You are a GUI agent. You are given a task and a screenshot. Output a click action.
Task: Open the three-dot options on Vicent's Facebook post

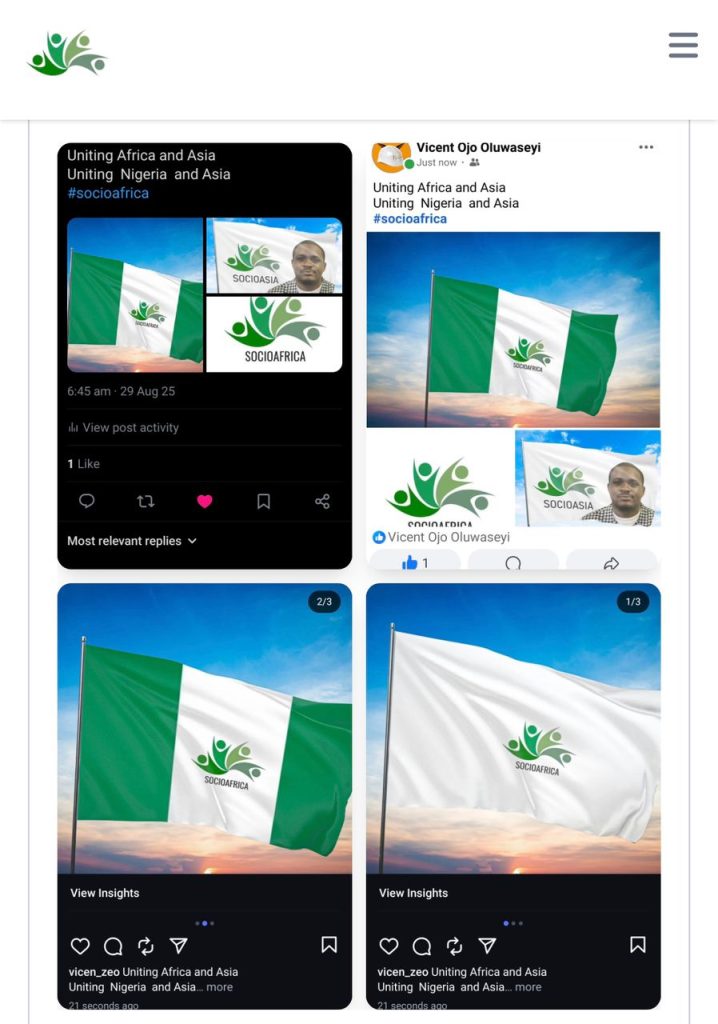click(646, 147)
